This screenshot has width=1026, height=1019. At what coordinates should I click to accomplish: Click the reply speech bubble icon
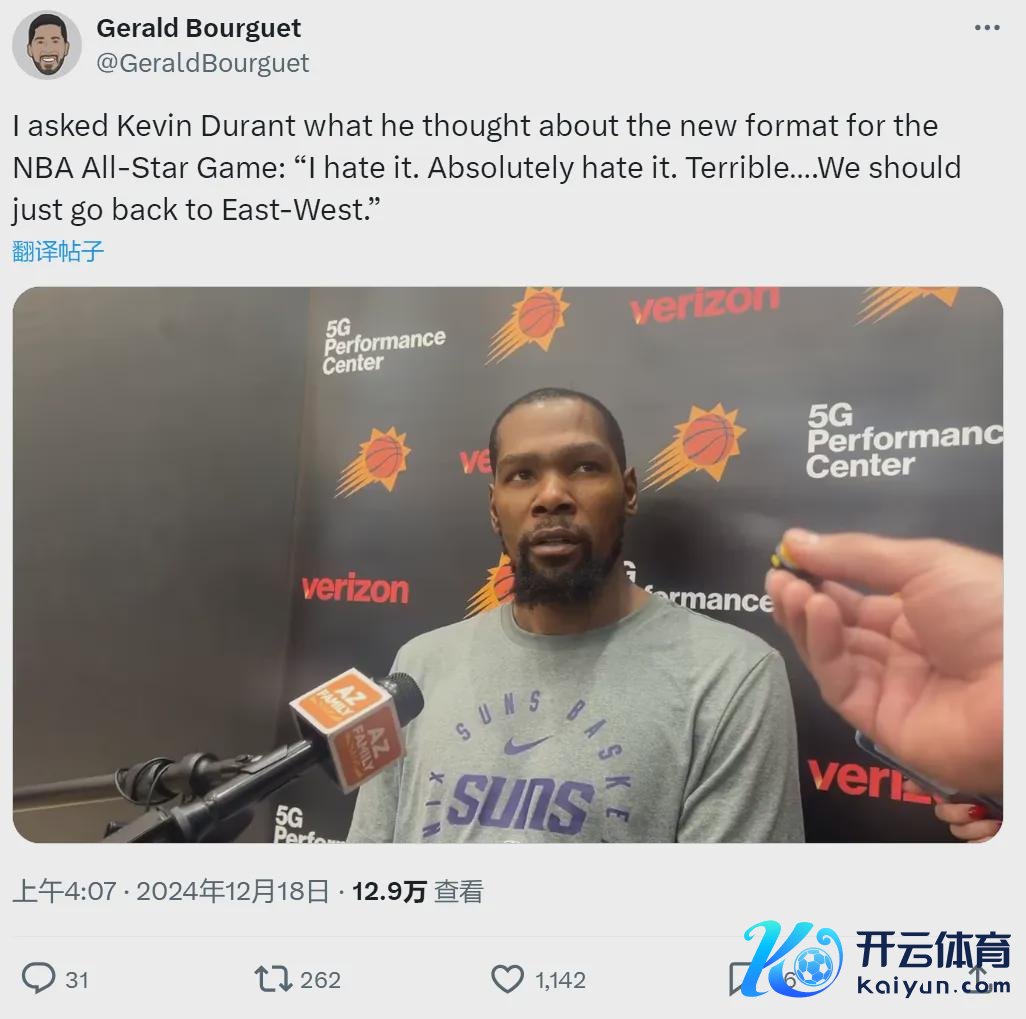pyautogui.click(x=38, y=978)
